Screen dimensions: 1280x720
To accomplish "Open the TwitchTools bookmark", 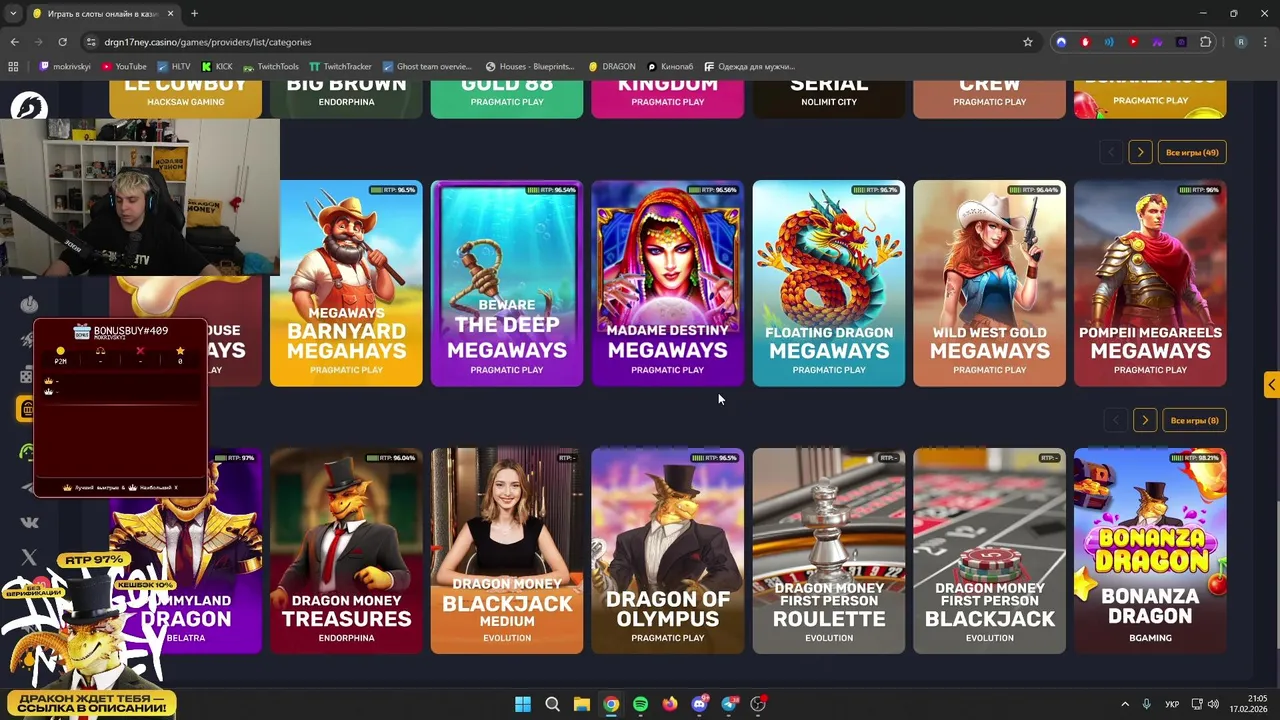I will pyautogui.click(x=270, y=67).
